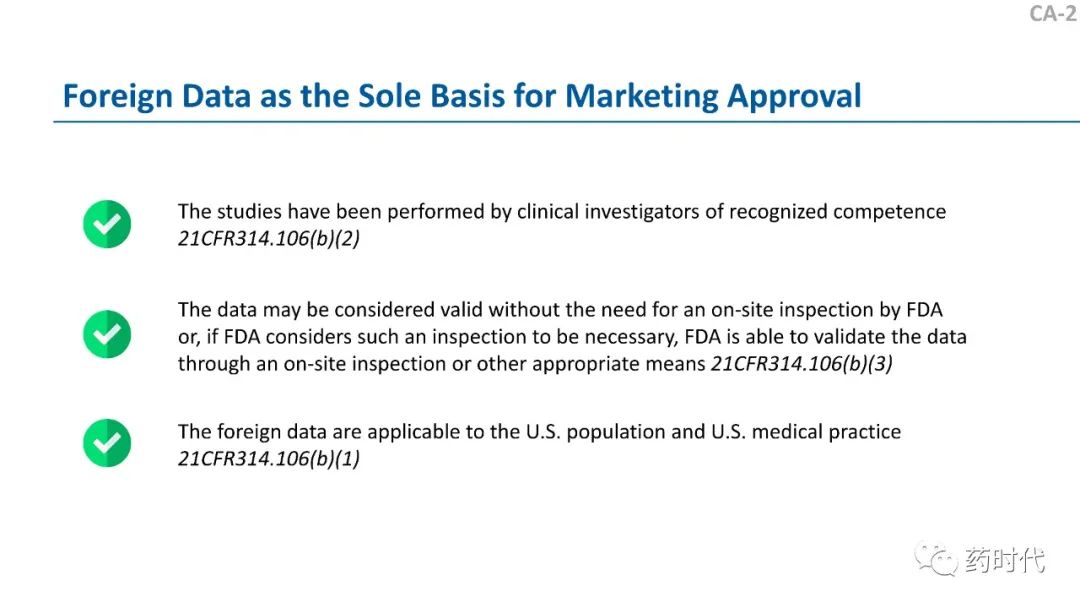Select the on-site inspection by FDA line

tap(560, 310)
